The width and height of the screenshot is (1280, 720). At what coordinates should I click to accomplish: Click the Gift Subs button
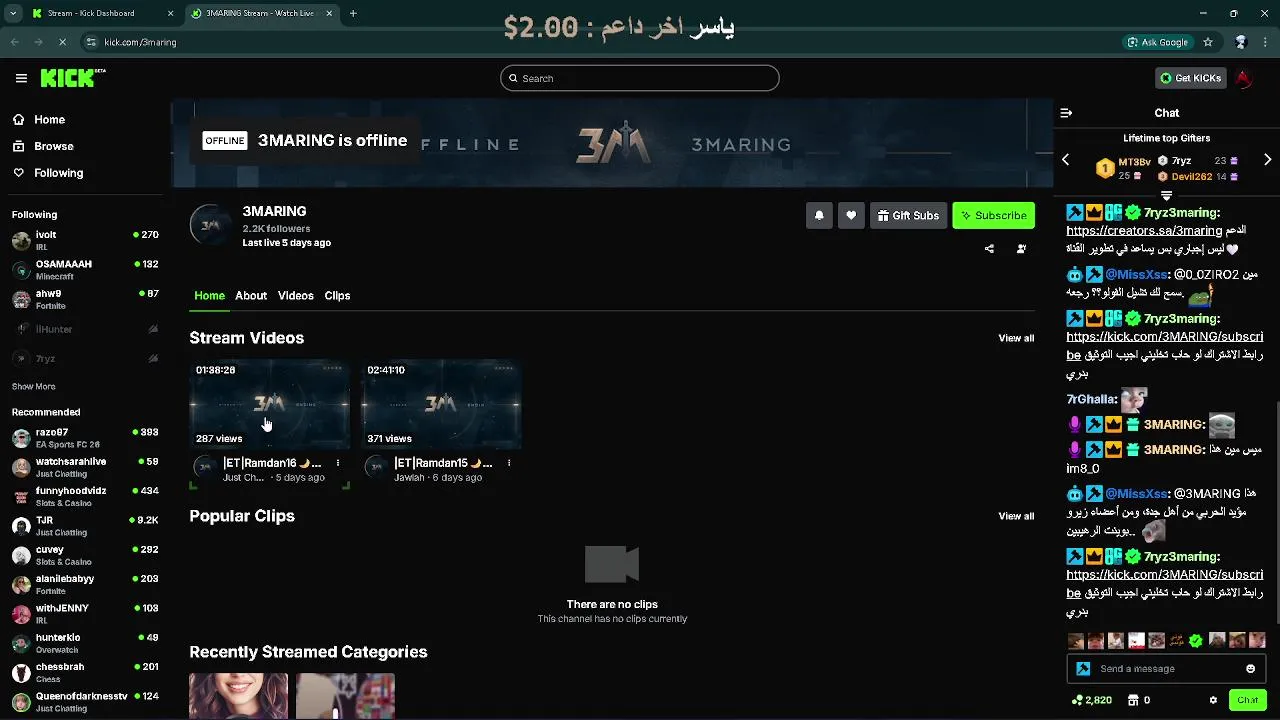coord(908,215)
